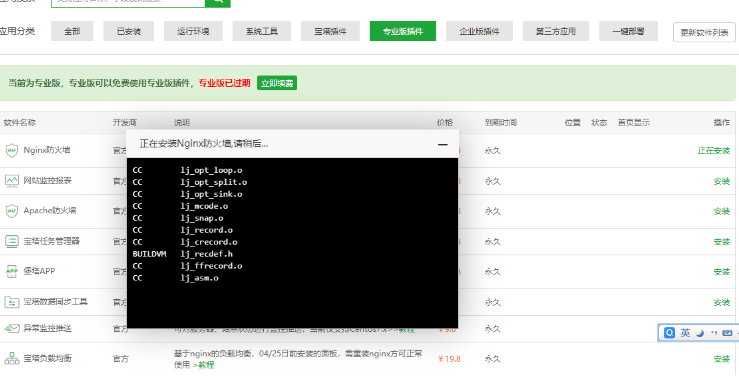This screenshot has width=739, height=377.
Task: Open the 企业版插件 category tab
Action: click(x=479, y=32)
